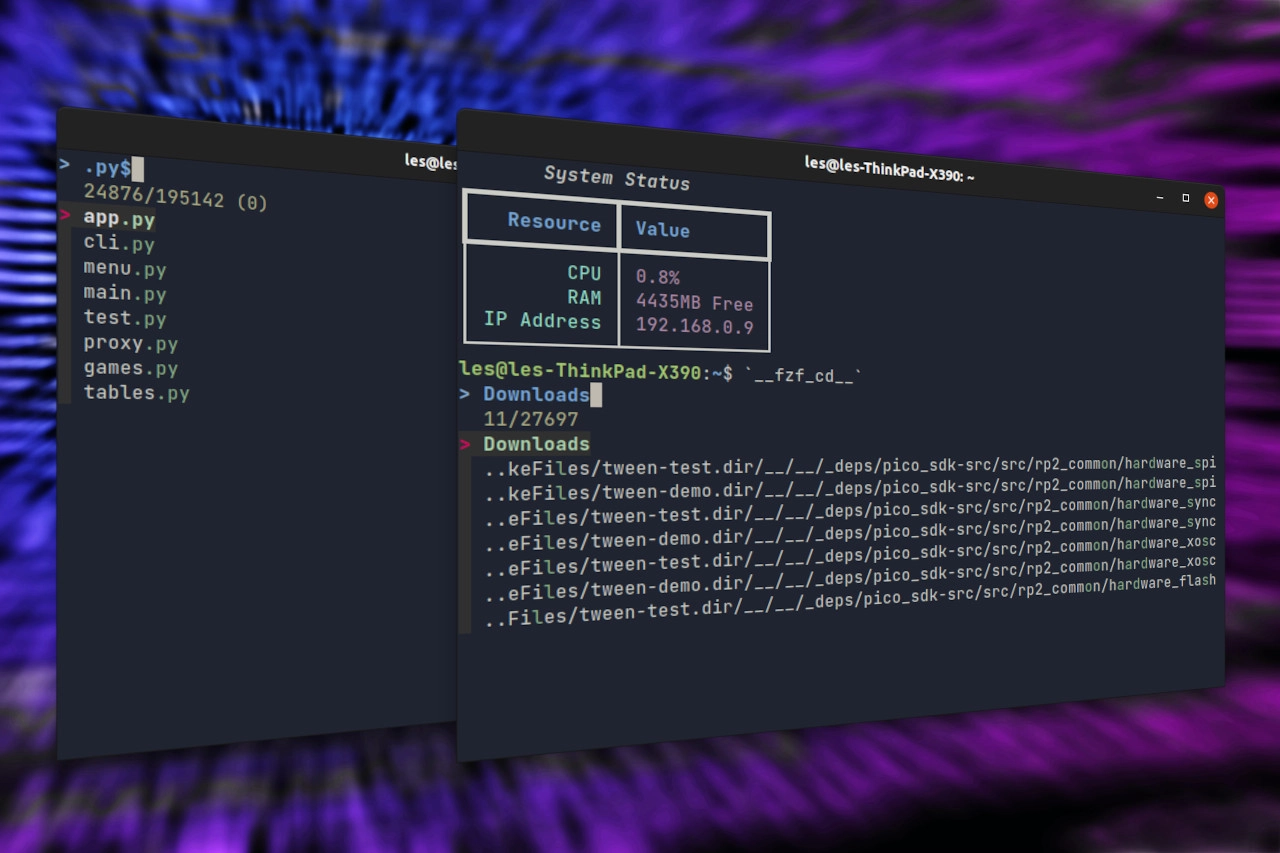Focus the .py$ search query in back terminal
This screenshot has height=853, width=1280.
click(x=107, y=167)
